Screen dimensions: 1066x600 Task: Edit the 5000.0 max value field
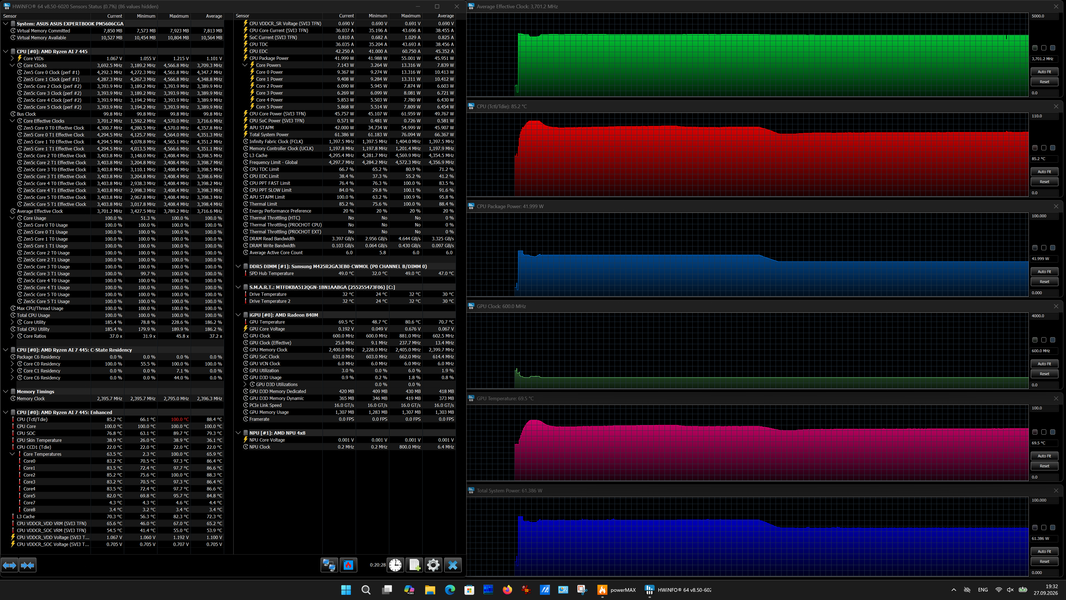[x=1044, y=16]
